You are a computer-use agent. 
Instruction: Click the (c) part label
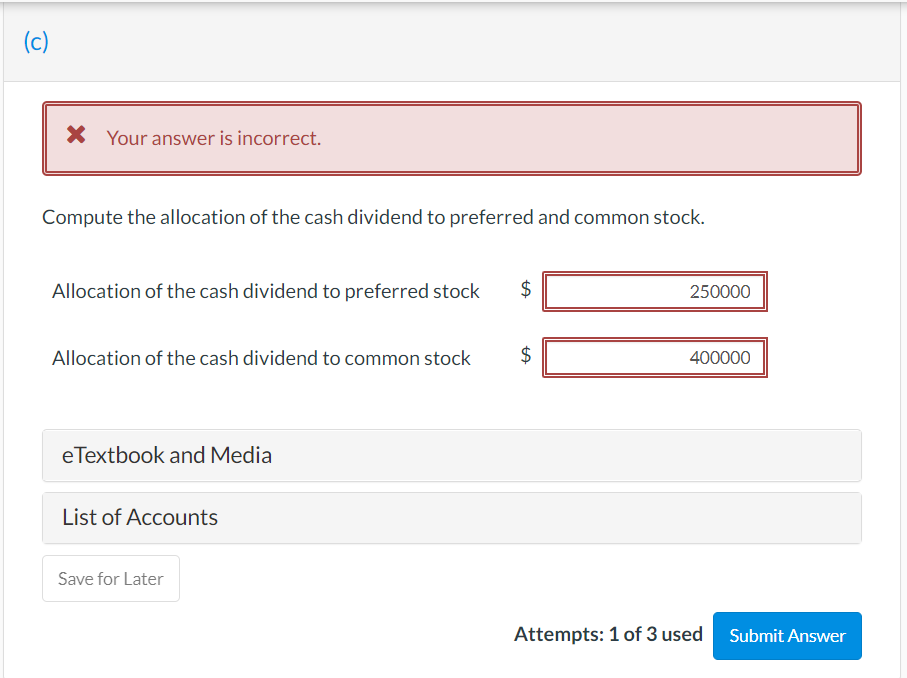point(35,42)
